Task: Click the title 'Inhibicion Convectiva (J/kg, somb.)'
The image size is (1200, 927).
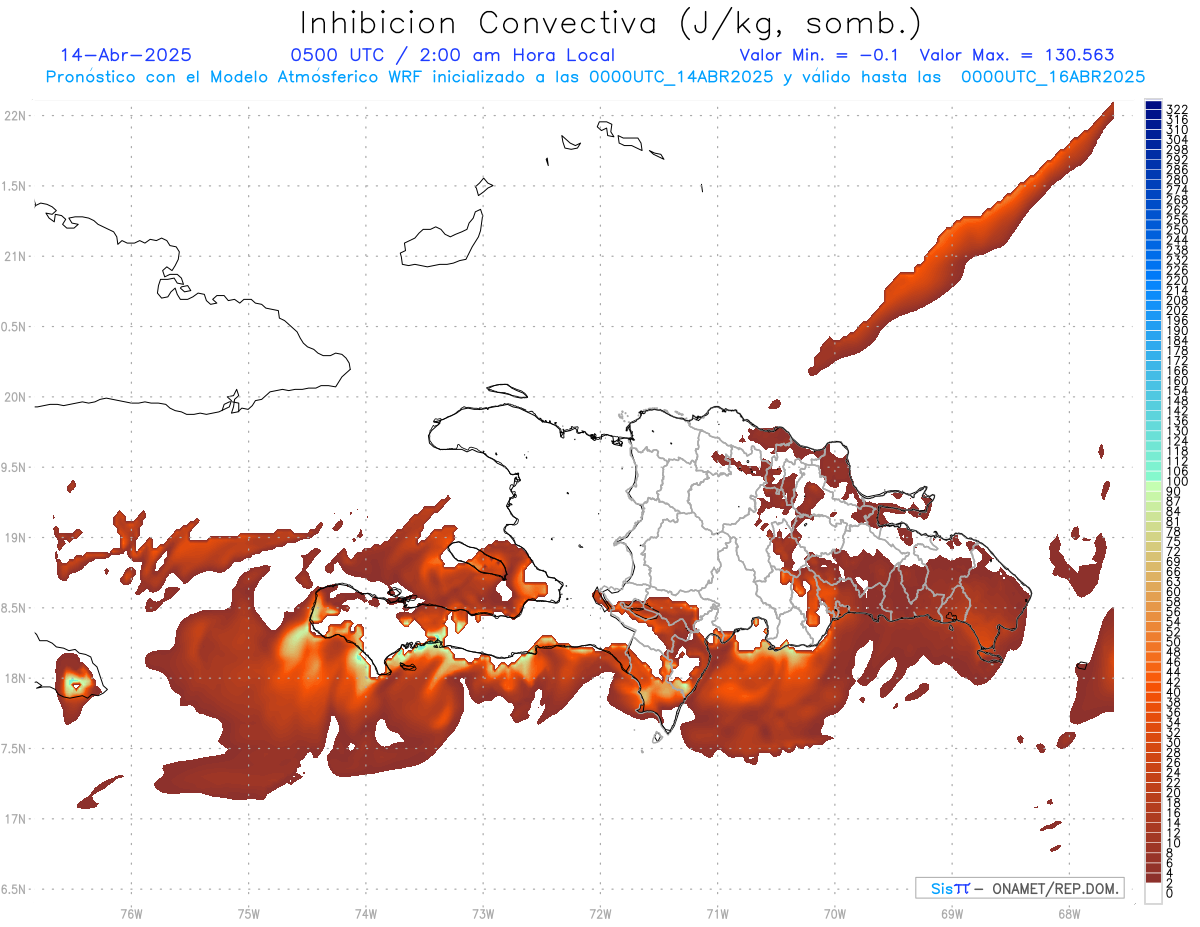Action: [611, 23]
